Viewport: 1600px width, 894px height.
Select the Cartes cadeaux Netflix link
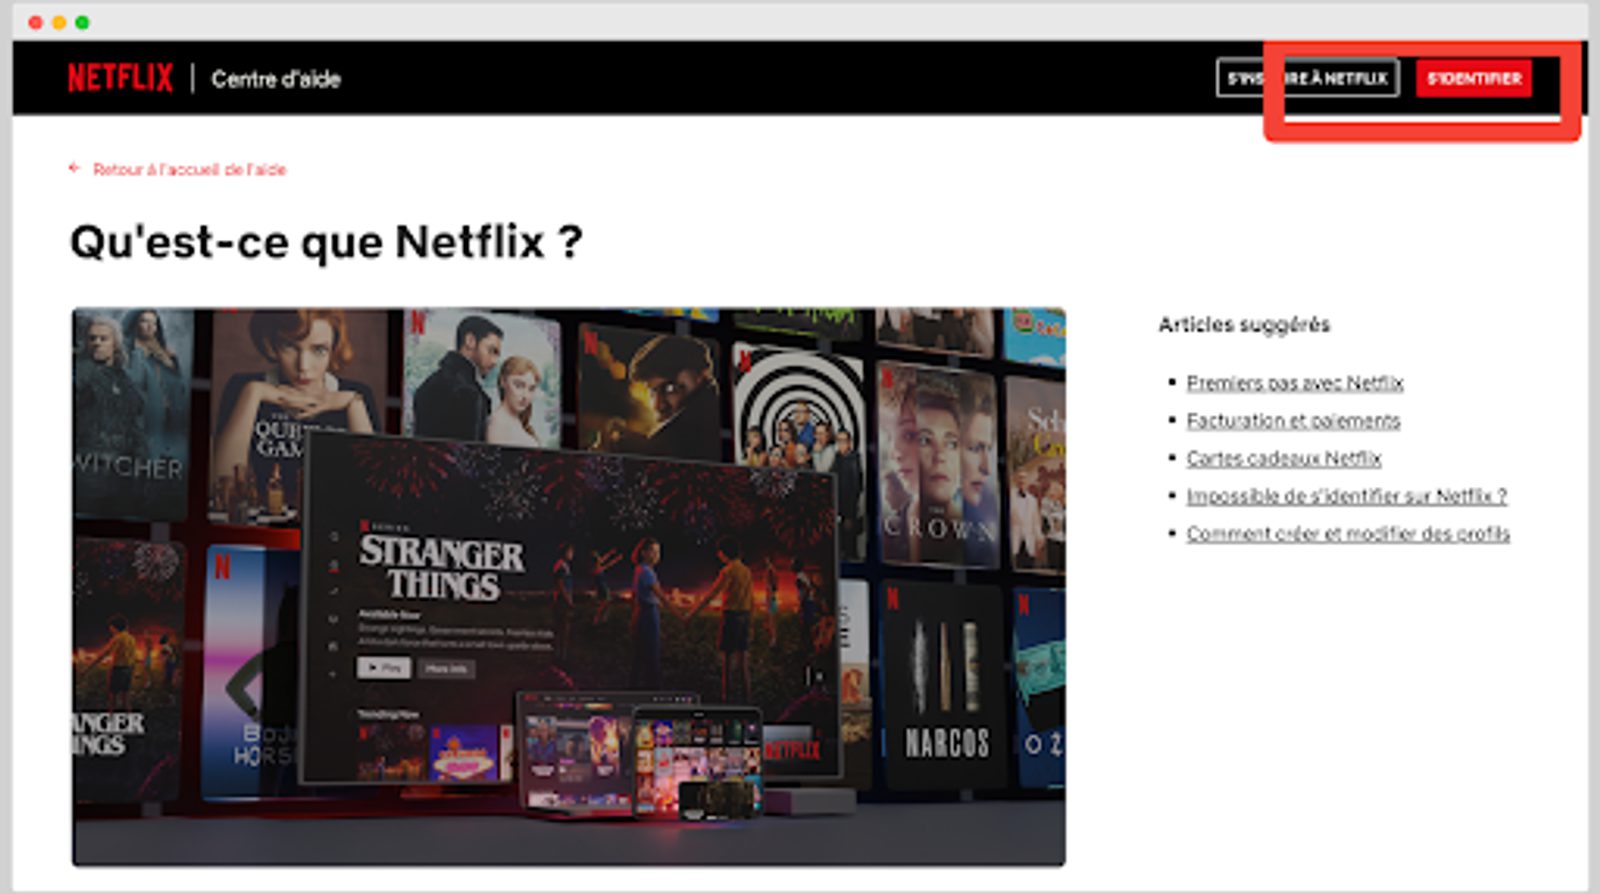pos(1283,459)
